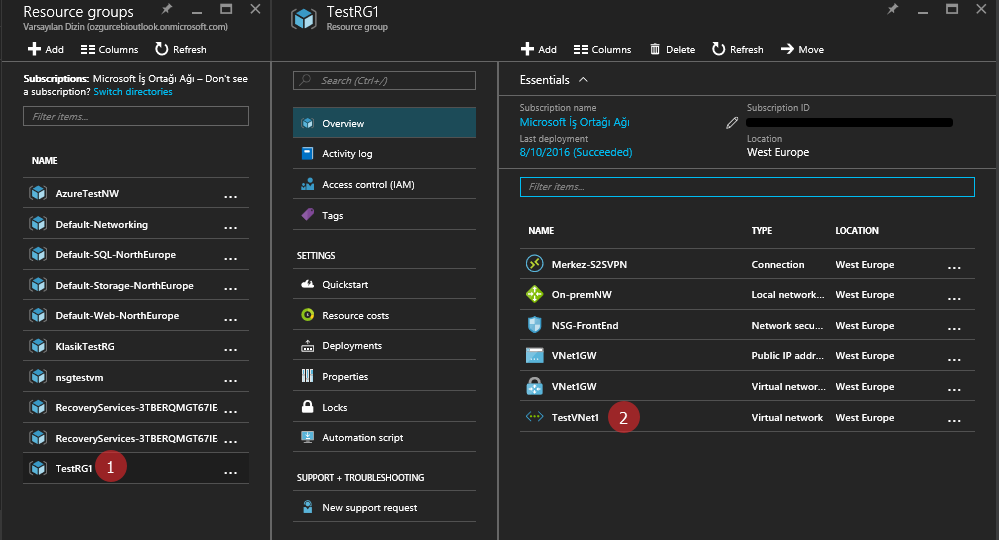The width and height of the screenshot is (999, 540).
Task: Refresh the TestRG1 resource list
Action: click(x=738, y=49)
